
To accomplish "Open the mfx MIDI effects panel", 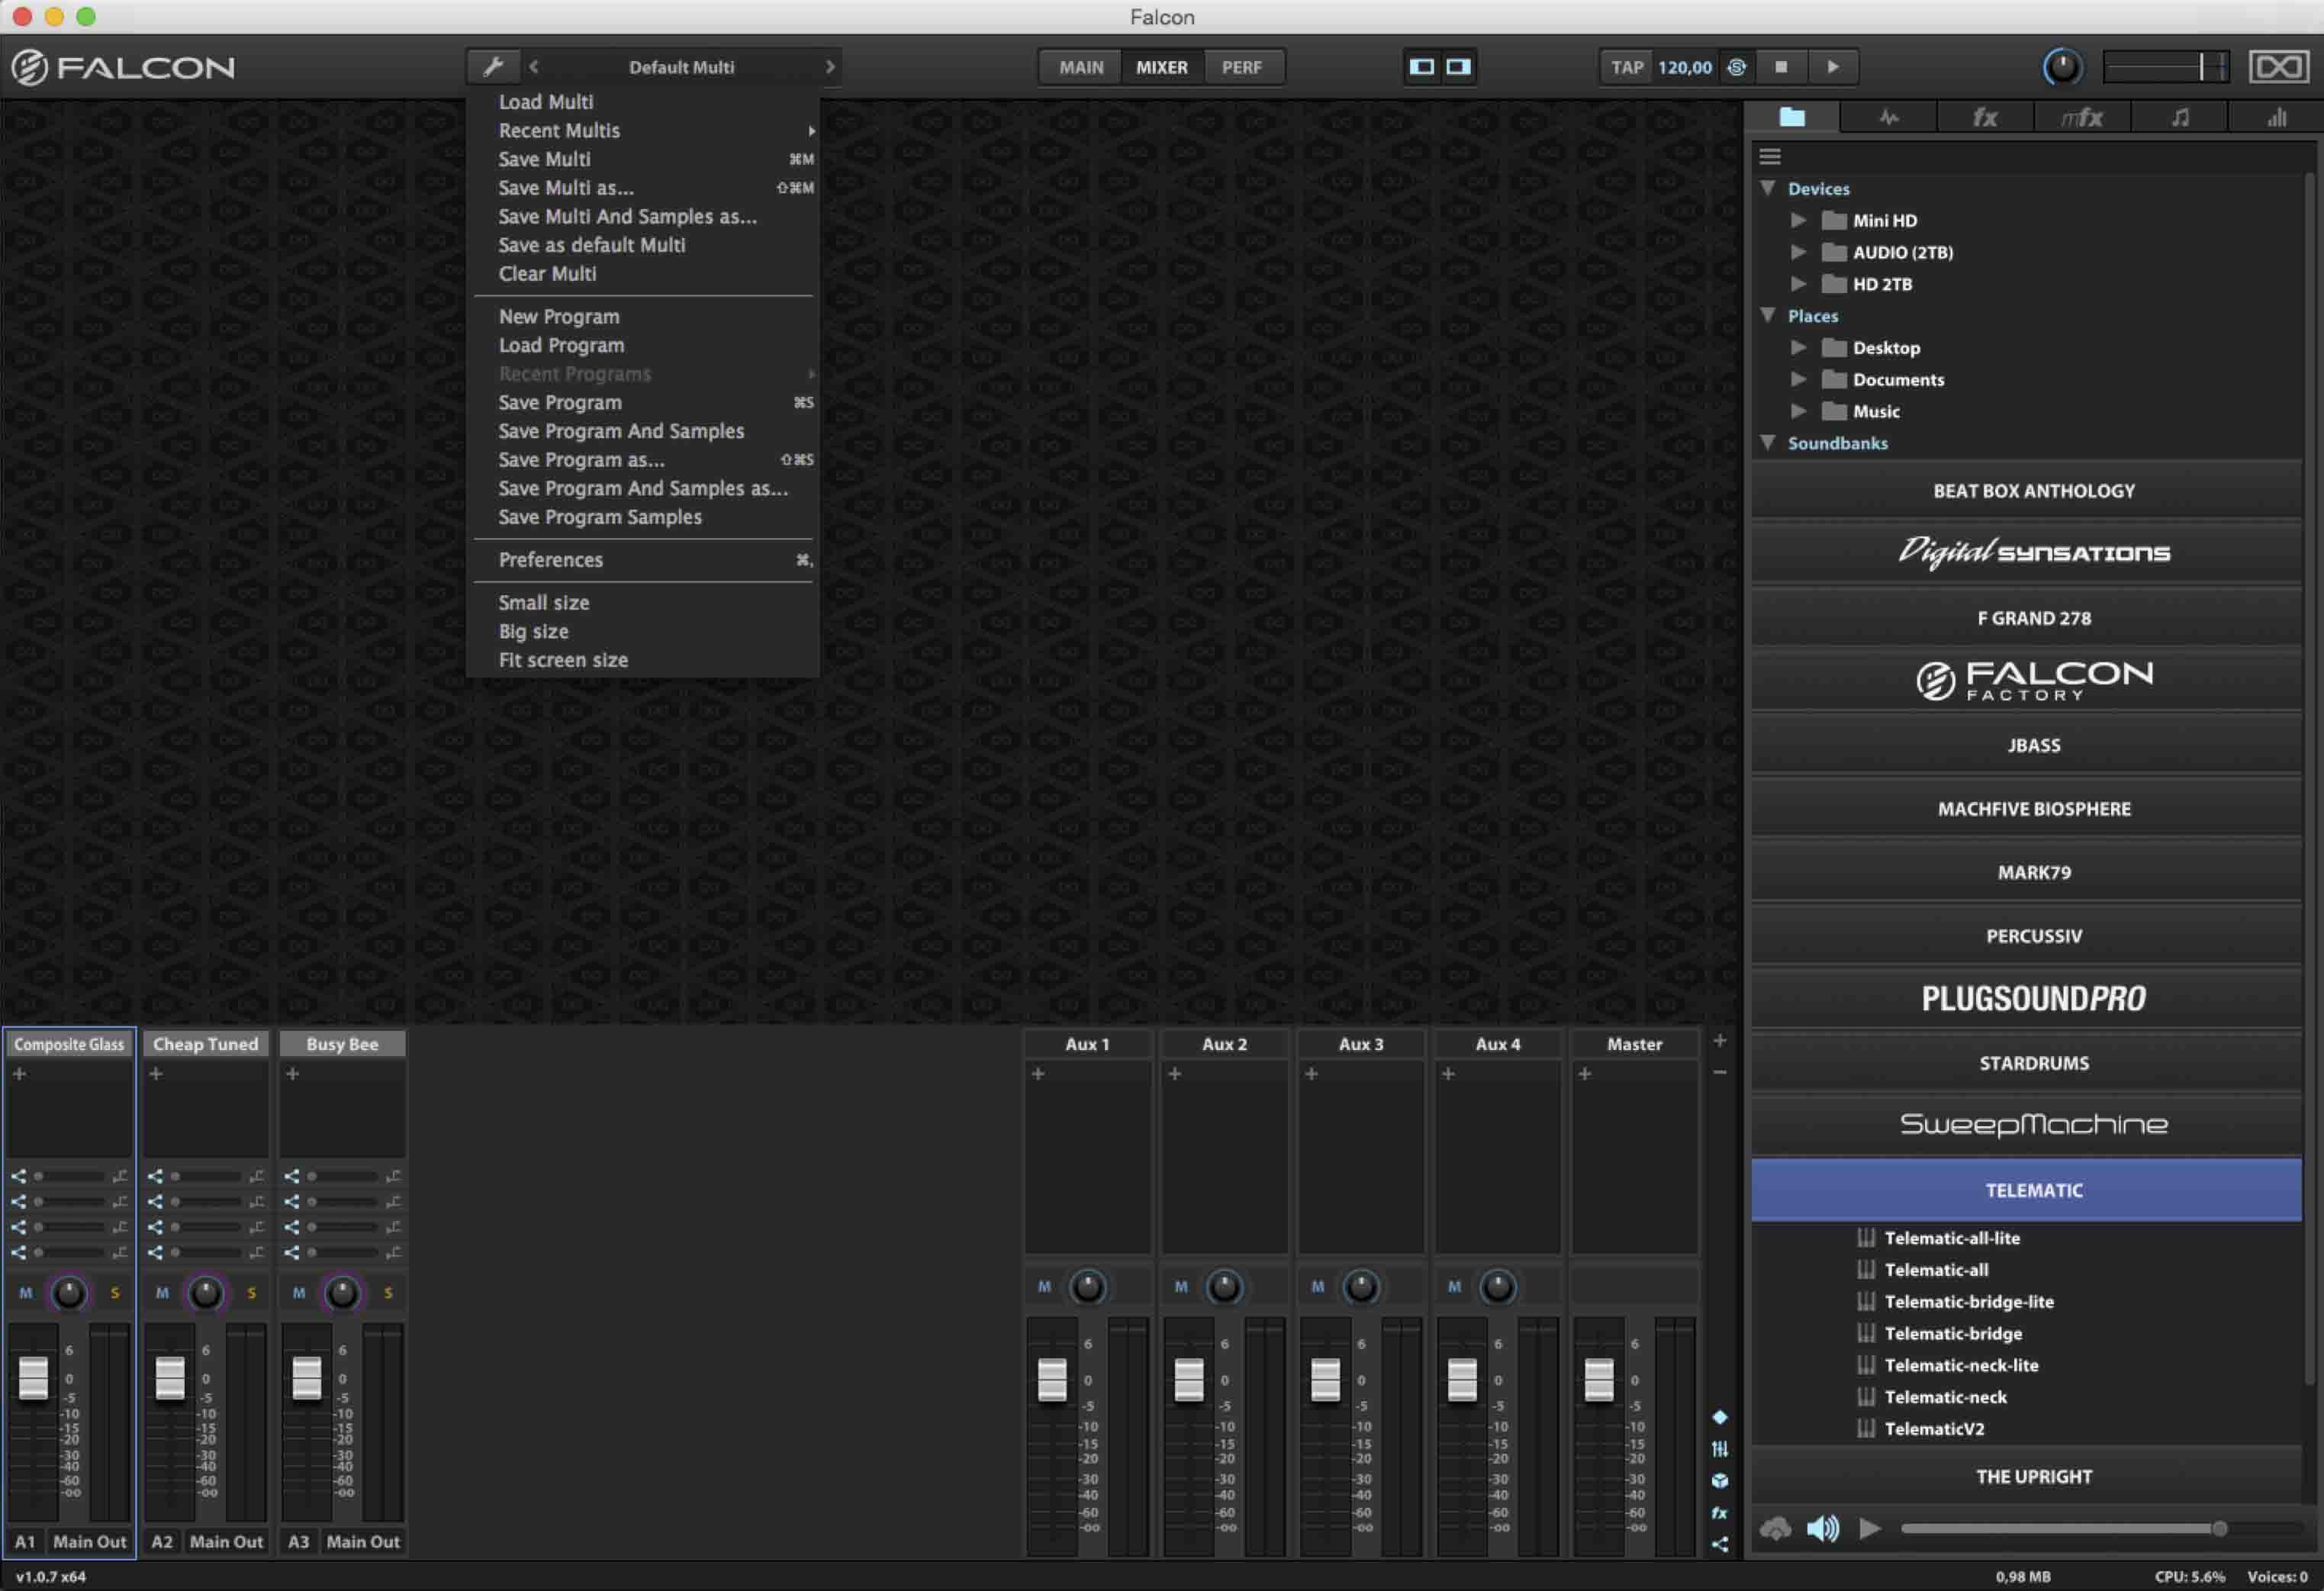I will point(2083,117).
